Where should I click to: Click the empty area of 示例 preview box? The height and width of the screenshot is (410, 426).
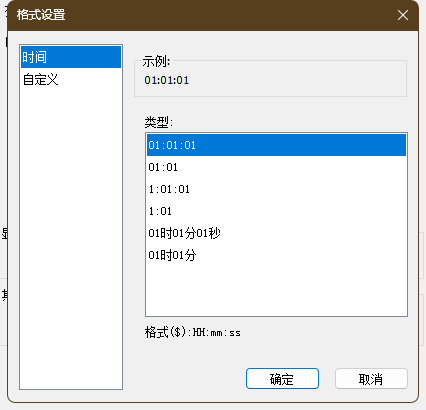click(x=297, y=80)
